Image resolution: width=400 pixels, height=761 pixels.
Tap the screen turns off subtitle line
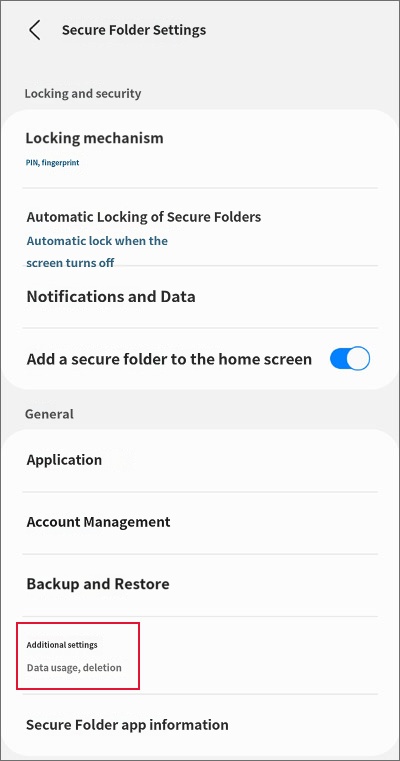click(70, 263)
